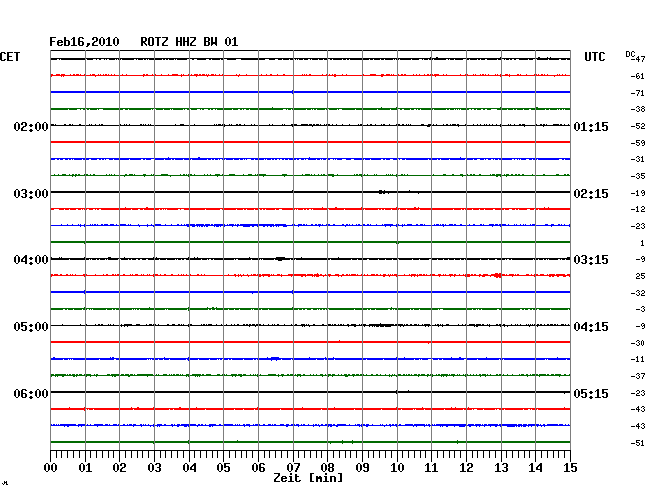This screenshot has height=494, width=650.
Task: Pick minute 03 on the time axis
Action: tap(154, 467)
